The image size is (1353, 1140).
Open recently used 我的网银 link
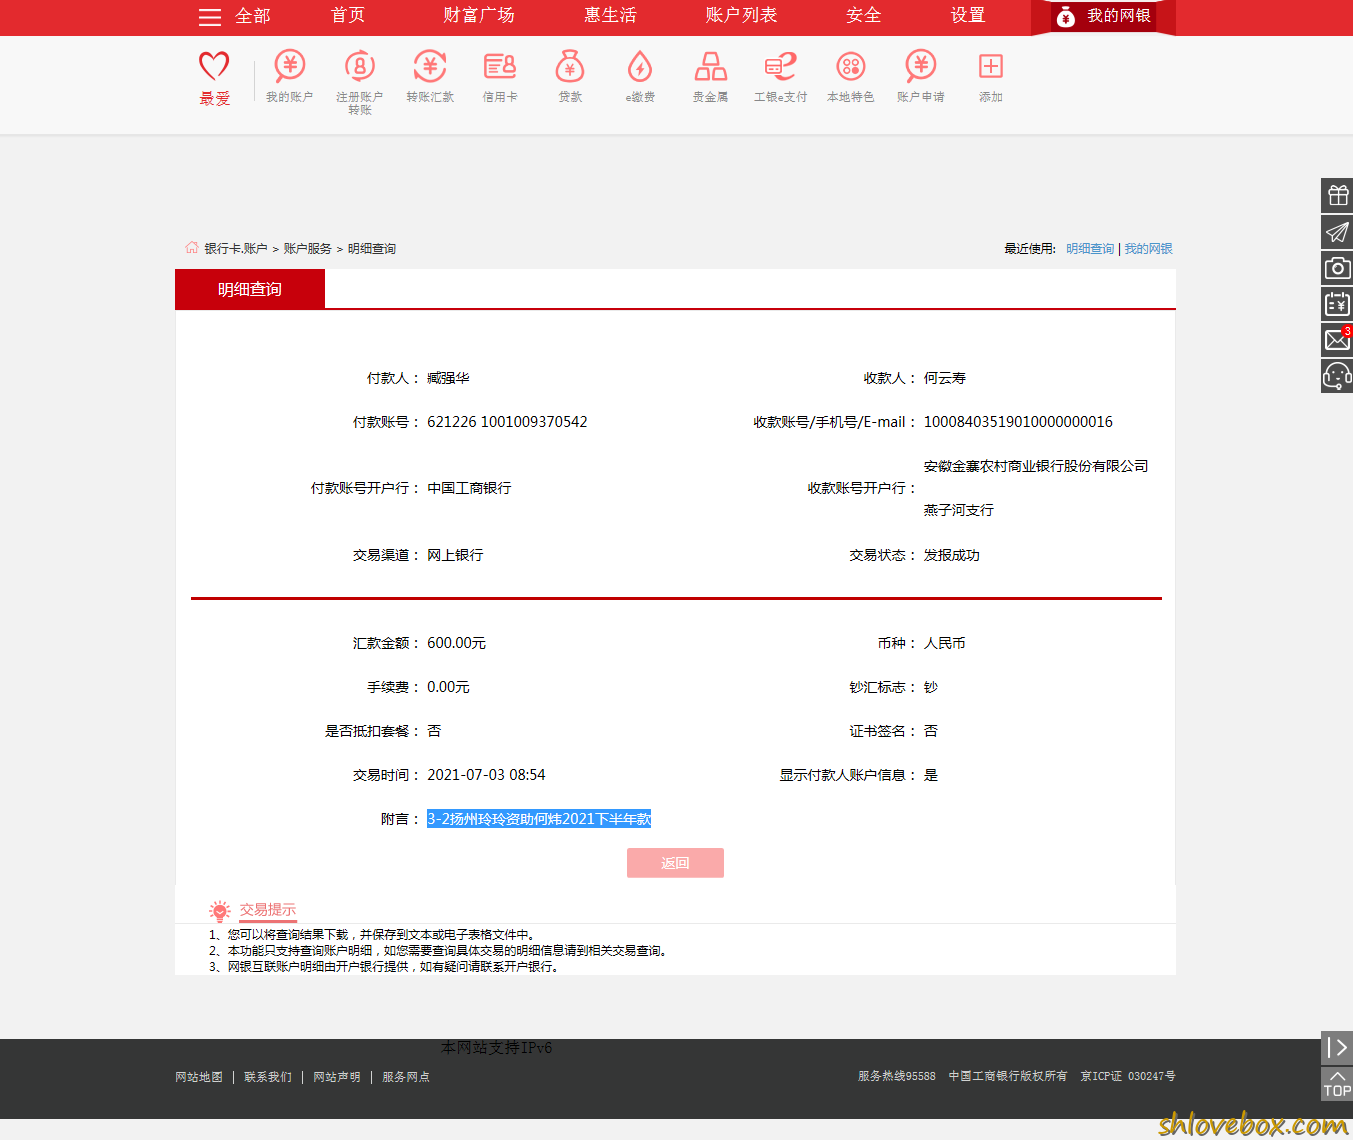tap(1148, 249)
